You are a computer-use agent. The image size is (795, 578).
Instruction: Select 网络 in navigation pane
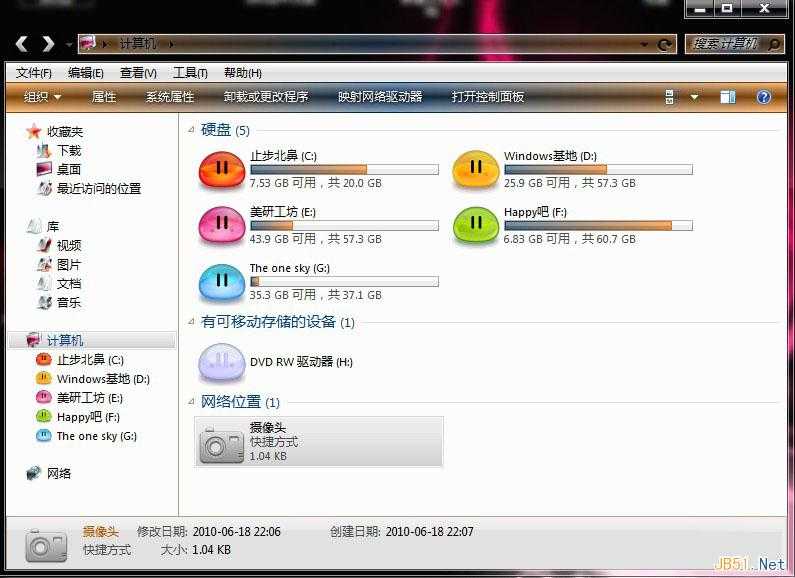point(59,474)
